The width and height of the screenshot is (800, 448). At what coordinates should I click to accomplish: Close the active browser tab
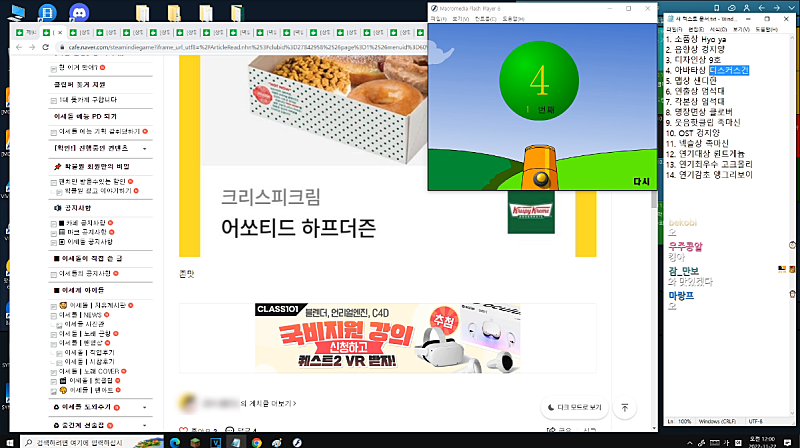click(x=60, y=32)
